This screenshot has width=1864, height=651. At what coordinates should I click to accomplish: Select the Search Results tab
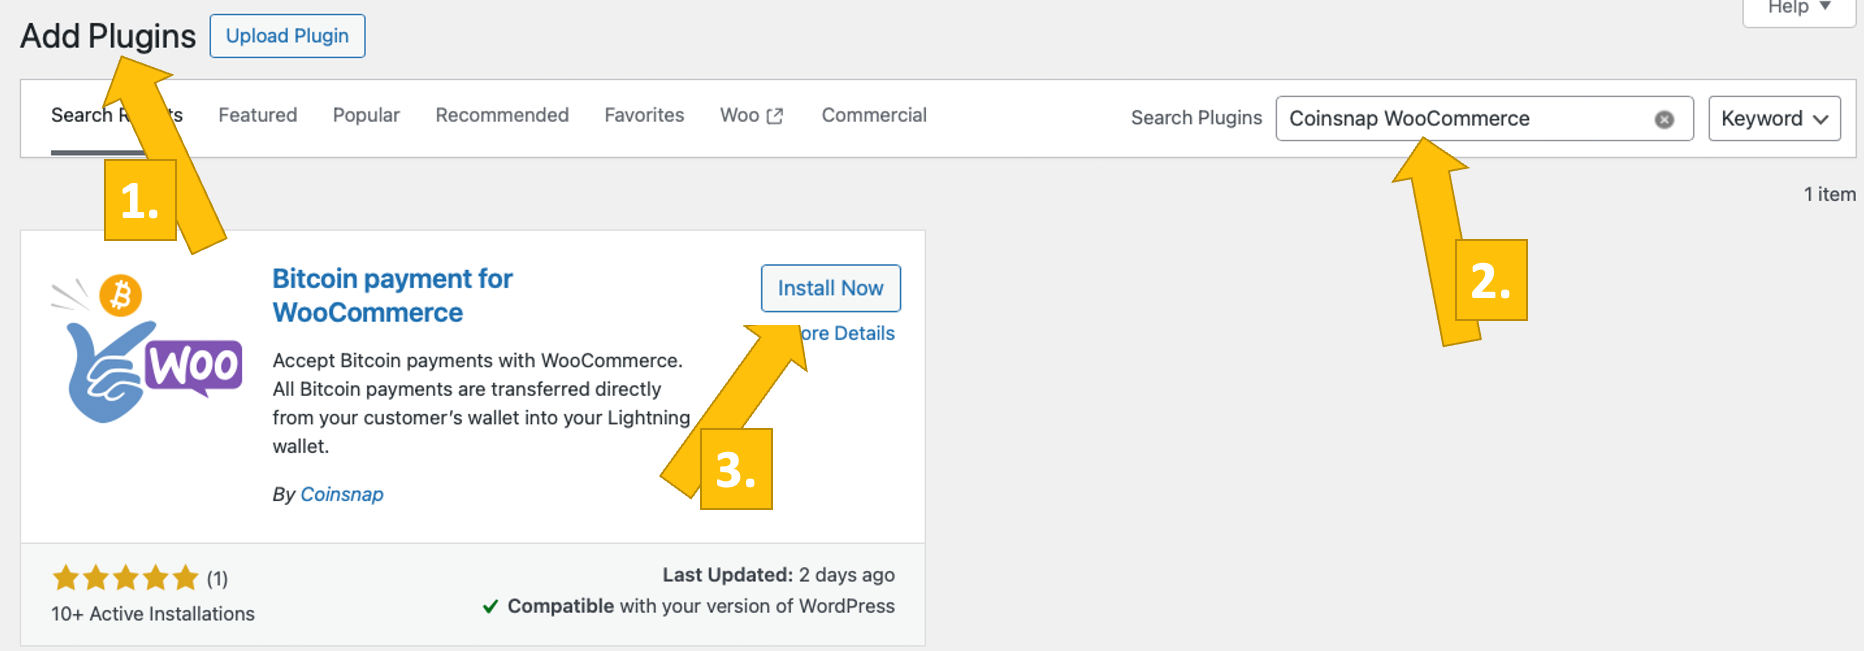(x=80, y=115)
